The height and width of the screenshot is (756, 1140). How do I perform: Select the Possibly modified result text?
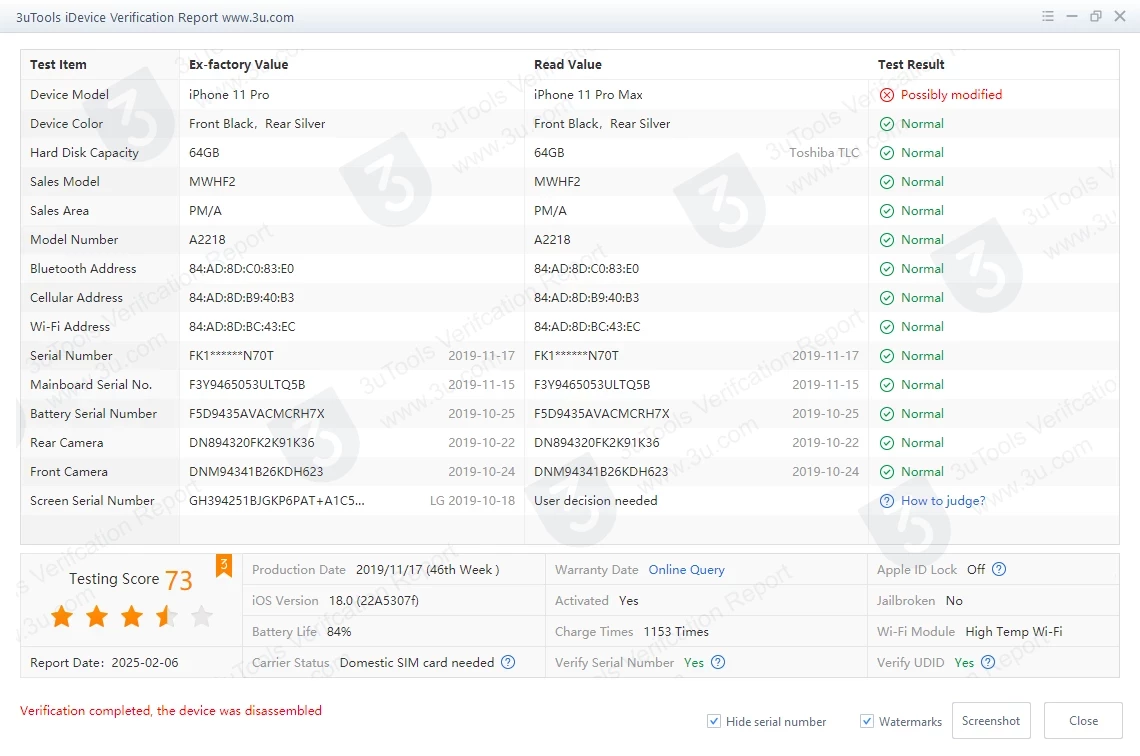pyautogui.click(x=951, y=94)
